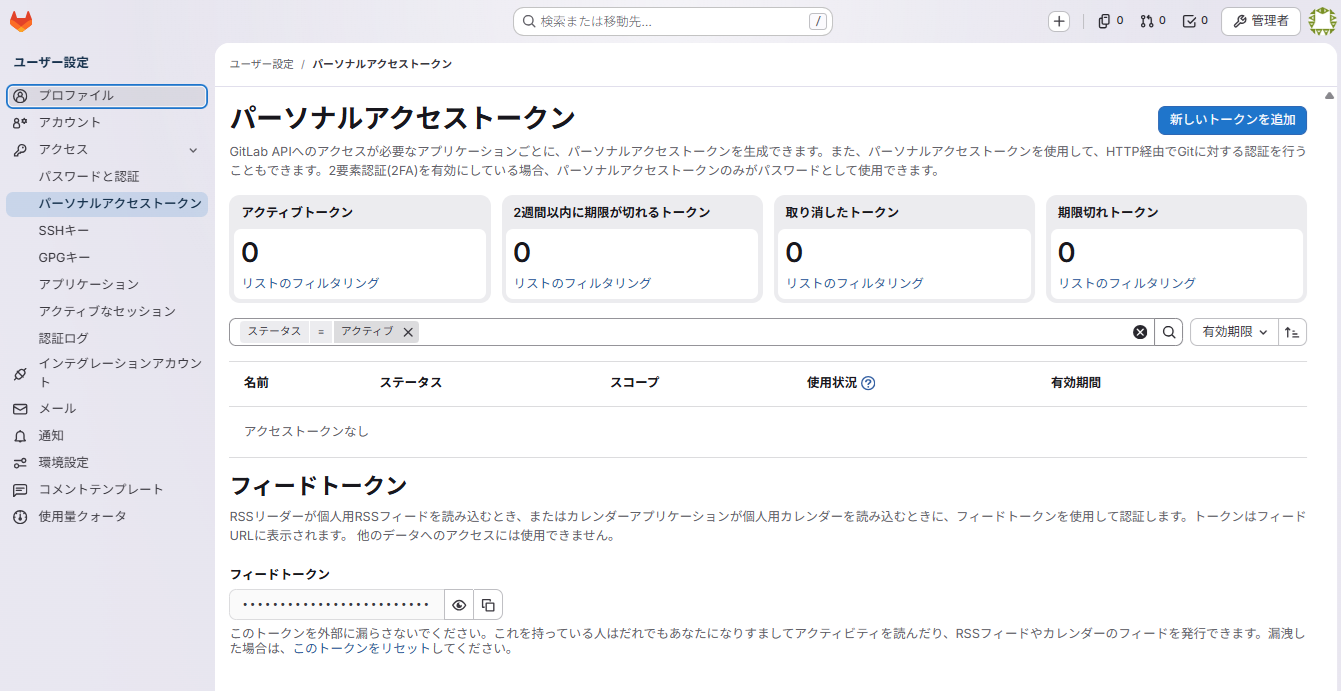Collapse the アクセス section in sidebar
The width and height of the screenshot is (1341, 691).
(194, 149)
